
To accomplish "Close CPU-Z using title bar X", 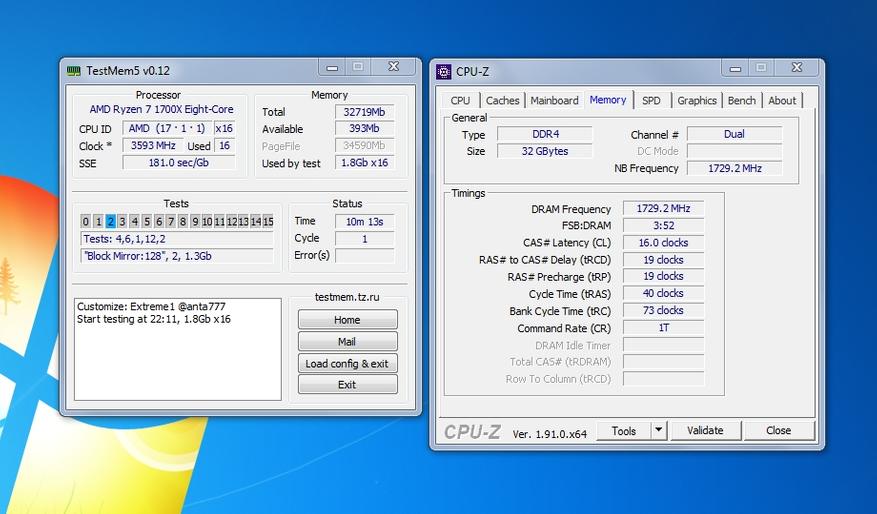I will click(797, 68).
